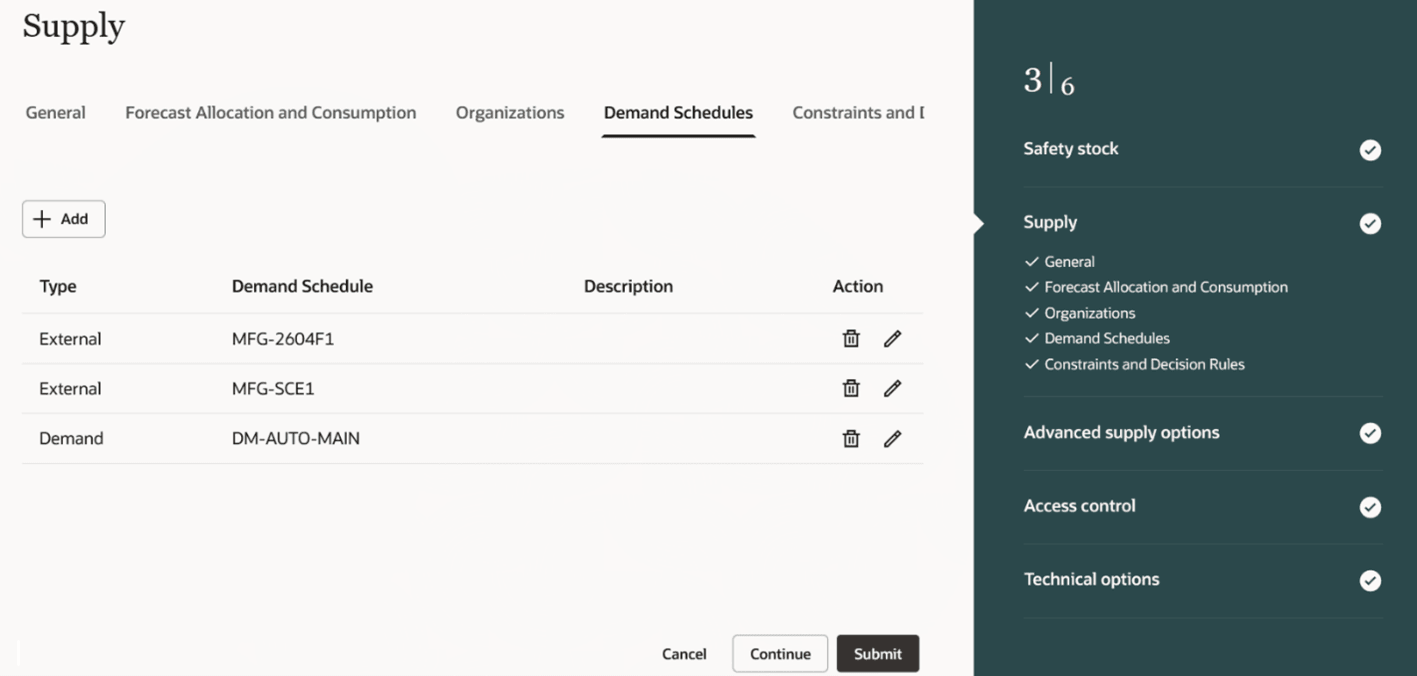Open Advanced supply options step
This screenshot has height=676, width=1417.
pos(1121,433)
